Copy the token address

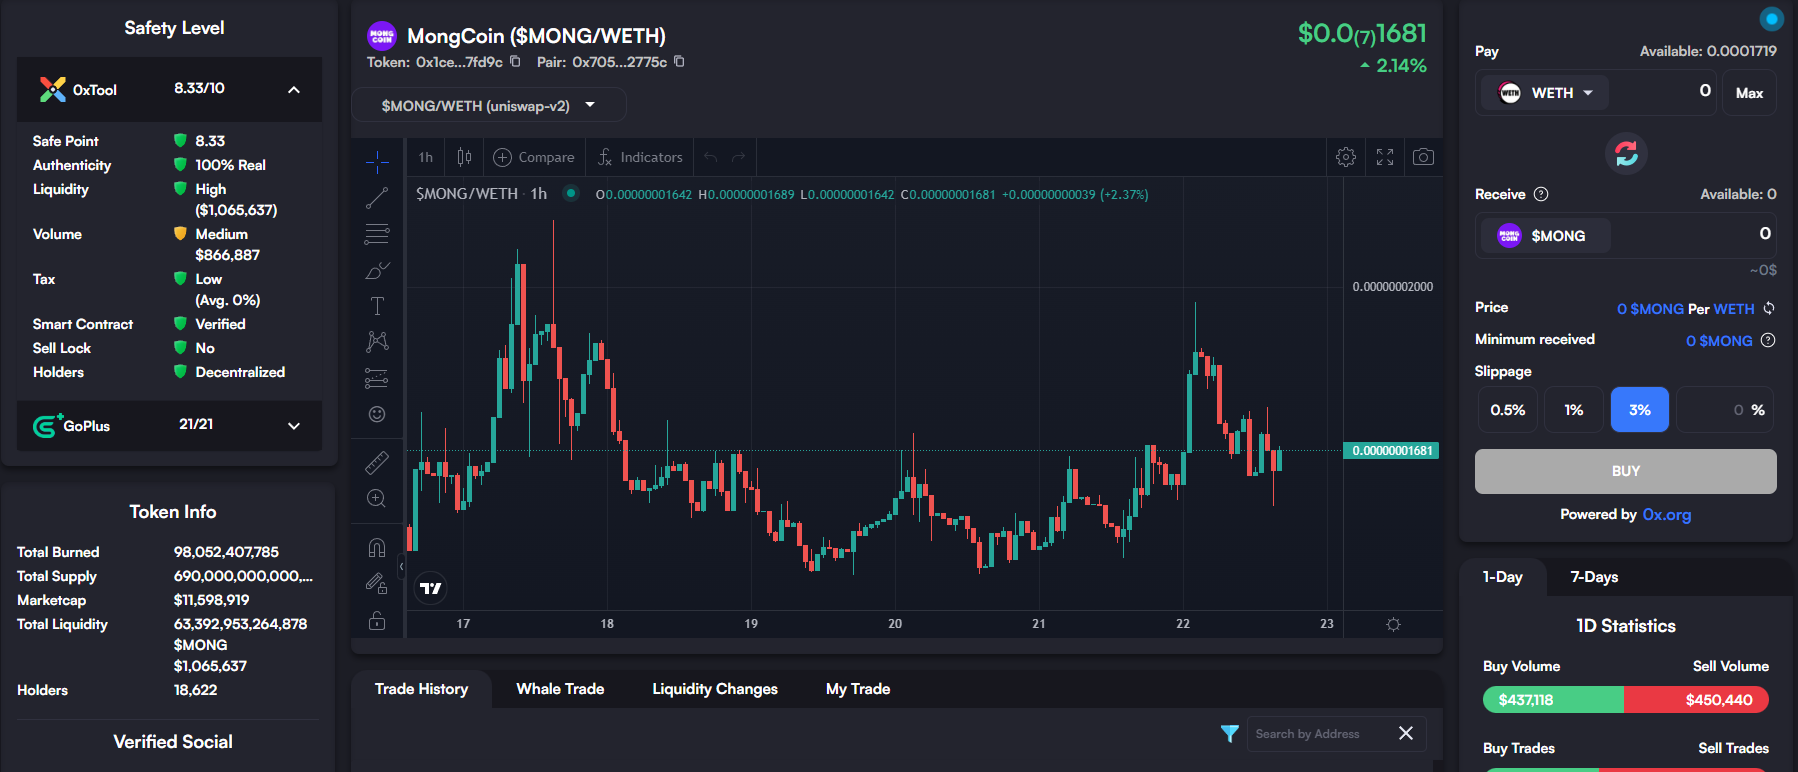pos(515,62)
